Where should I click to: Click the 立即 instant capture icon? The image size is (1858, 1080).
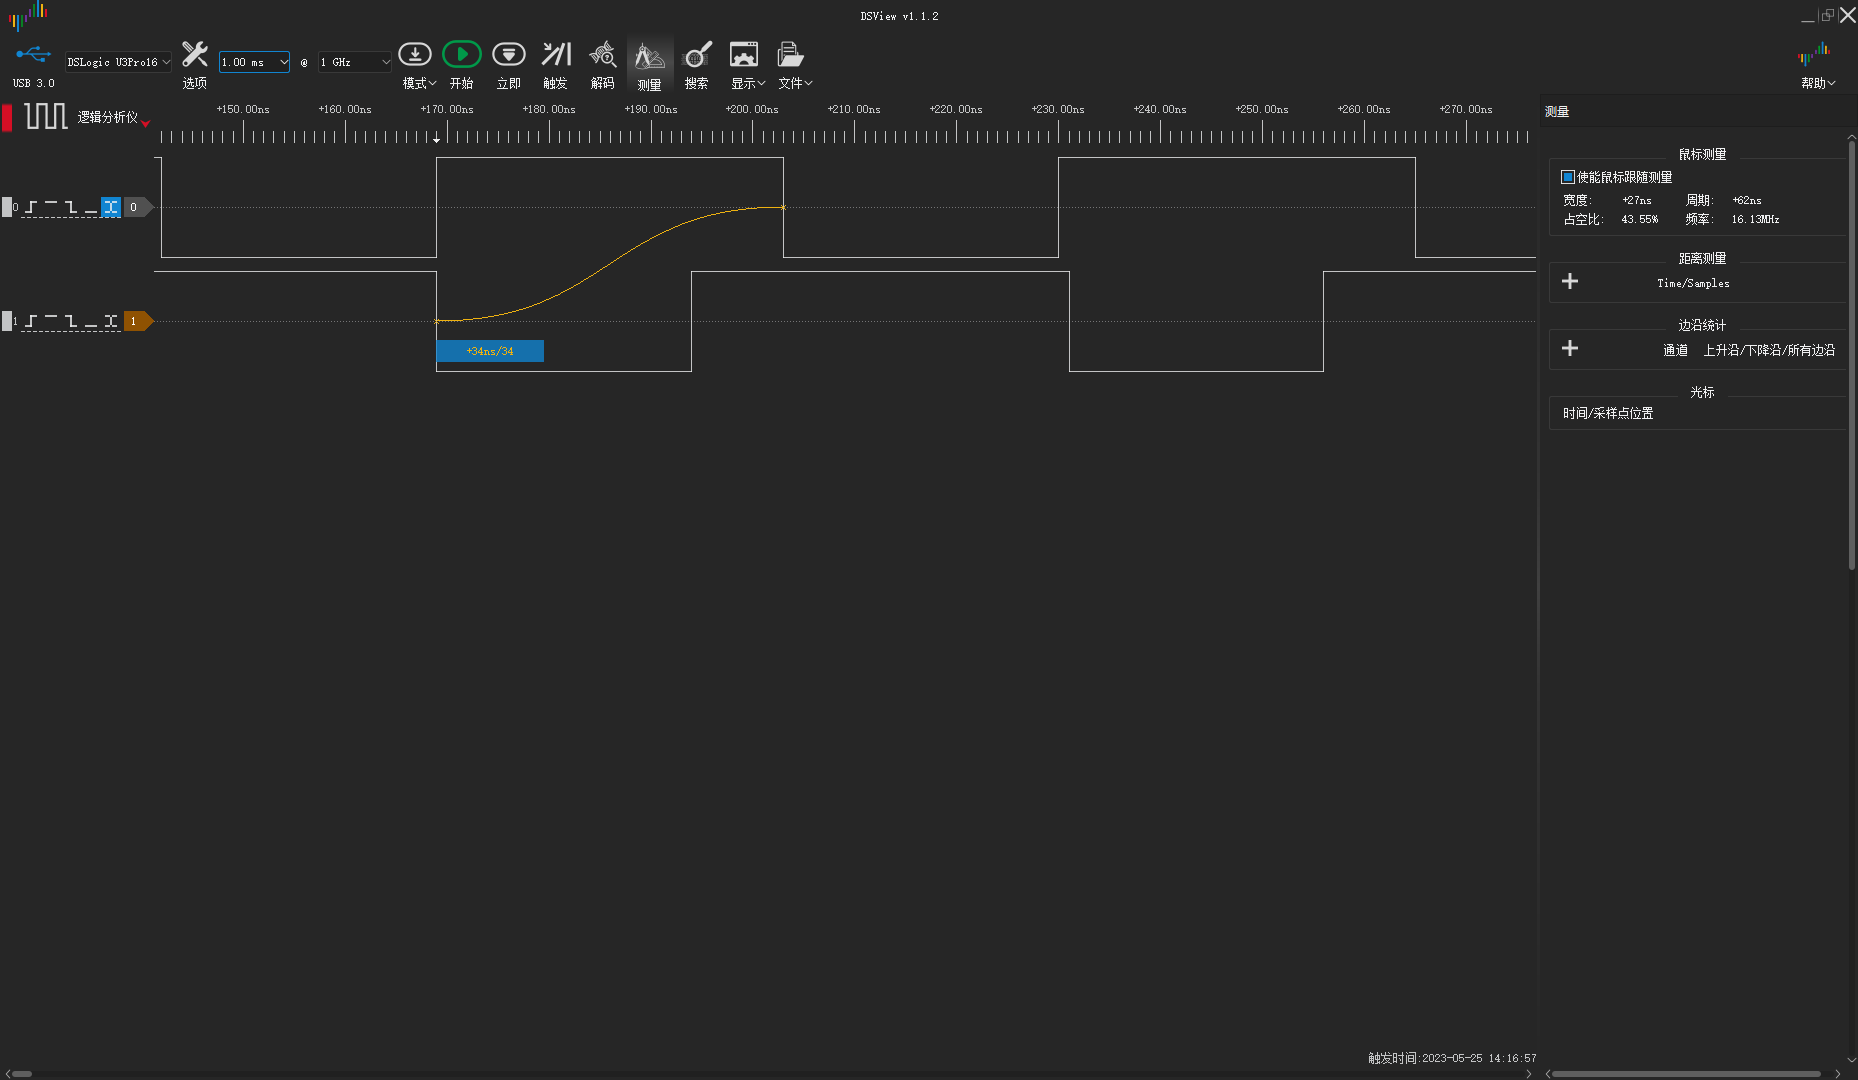(509, 54)
